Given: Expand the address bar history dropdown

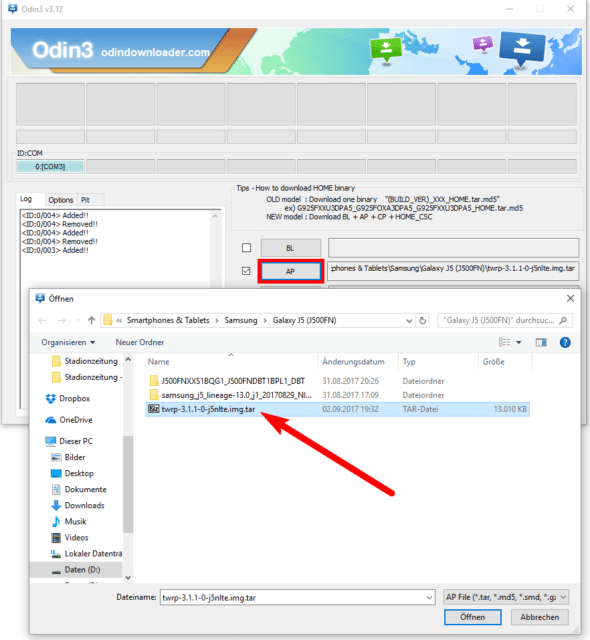Looking at the screenshot, I should [x=409, y=321].
